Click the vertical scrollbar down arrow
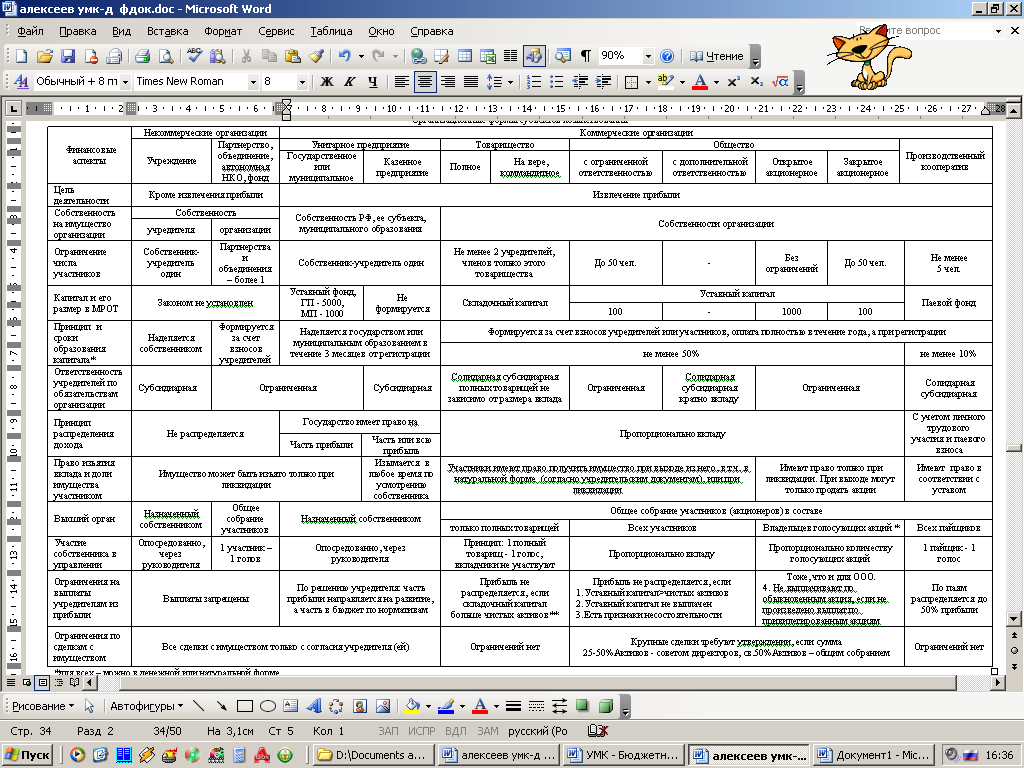The height and width of the screenshot is (768, 1024). (x=1014, y=618)
